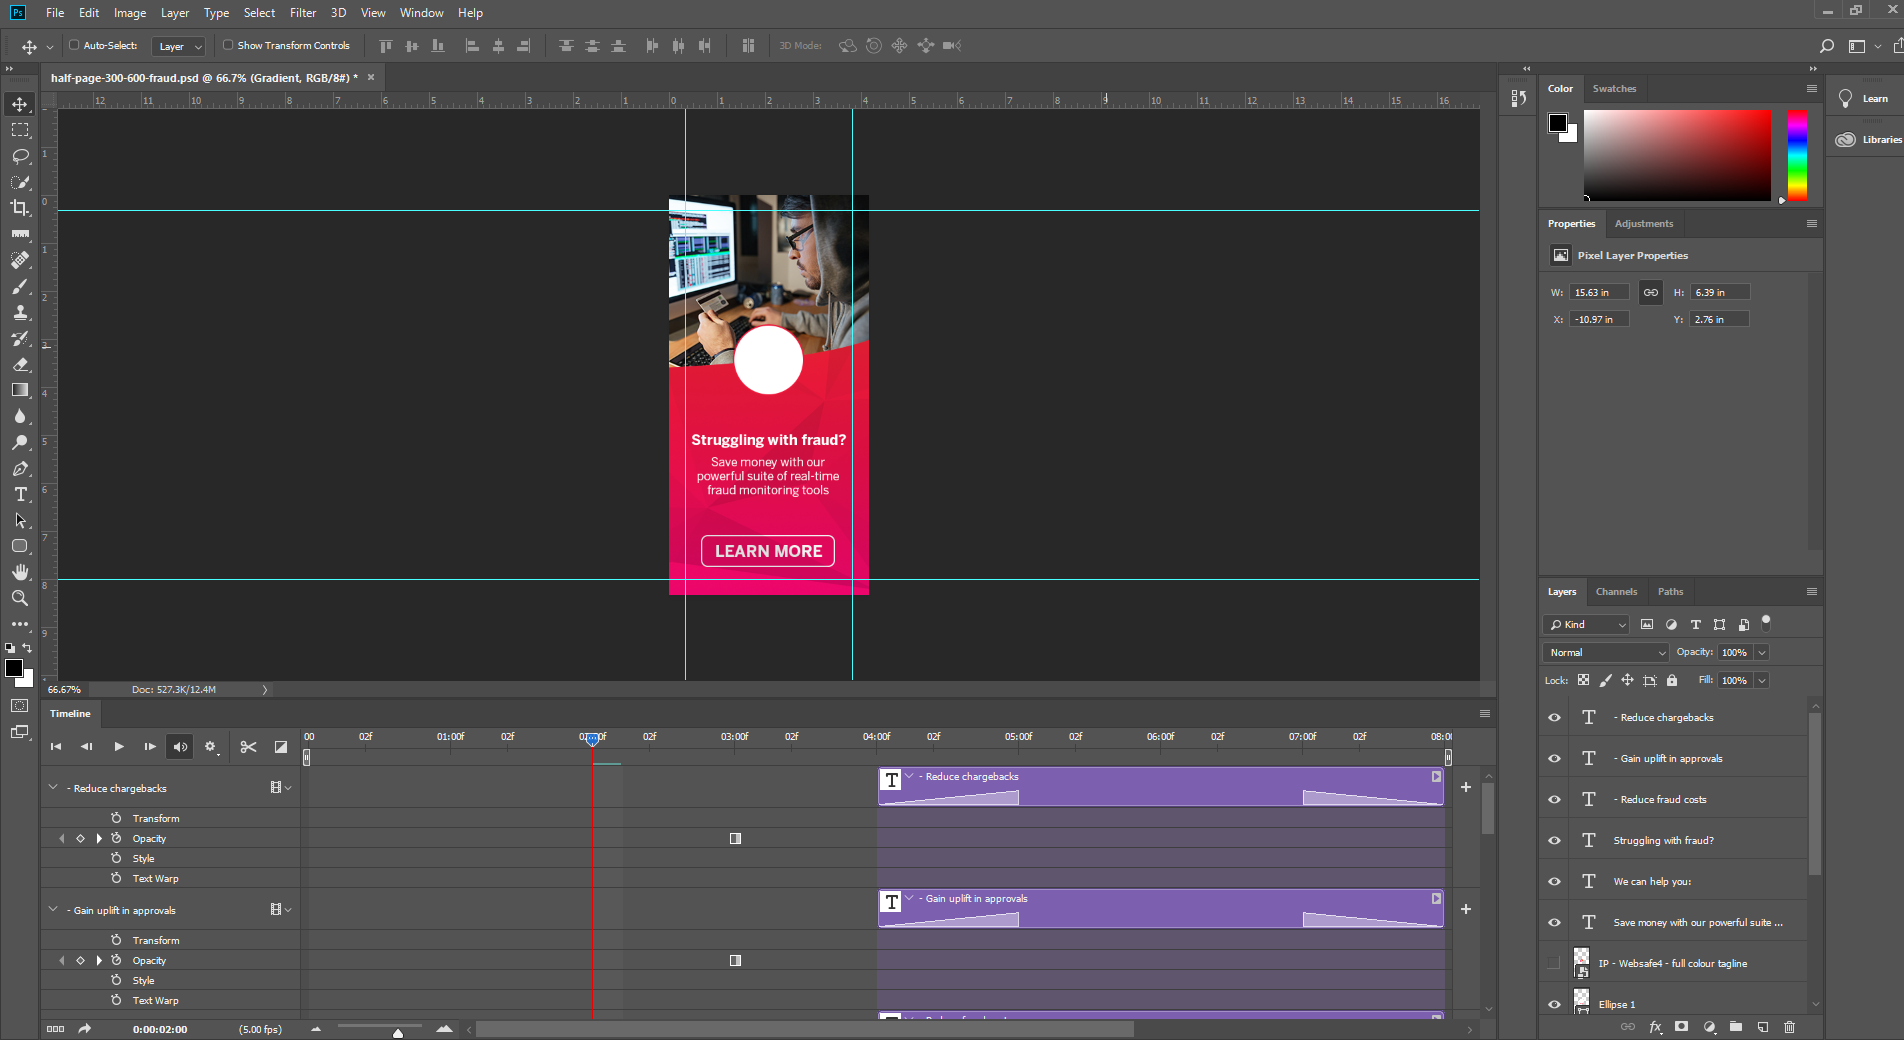Open the Filter menu
The height and width of the screenshot is (1040, 1904).
coord(302,13)
